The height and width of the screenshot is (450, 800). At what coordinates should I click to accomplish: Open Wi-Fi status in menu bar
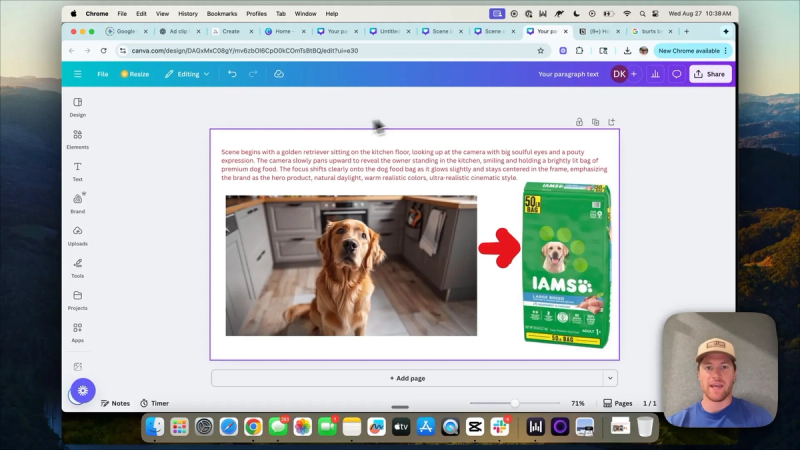627,14
